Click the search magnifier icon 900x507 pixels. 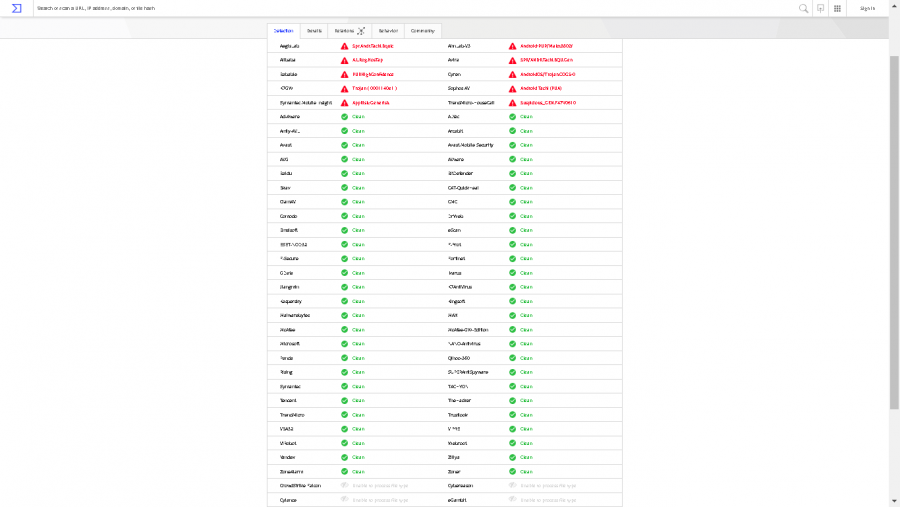pos(803,8)
